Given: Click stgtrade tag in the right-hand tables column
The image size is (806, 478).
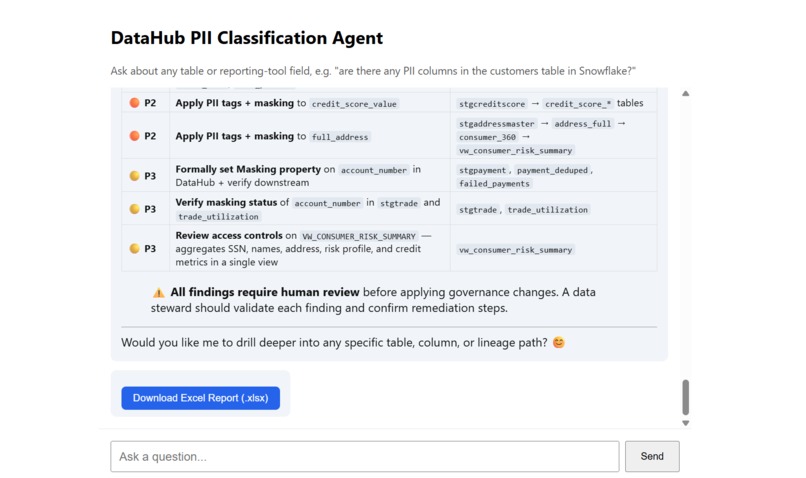Looking at the screenshot, I should [478, 210].
